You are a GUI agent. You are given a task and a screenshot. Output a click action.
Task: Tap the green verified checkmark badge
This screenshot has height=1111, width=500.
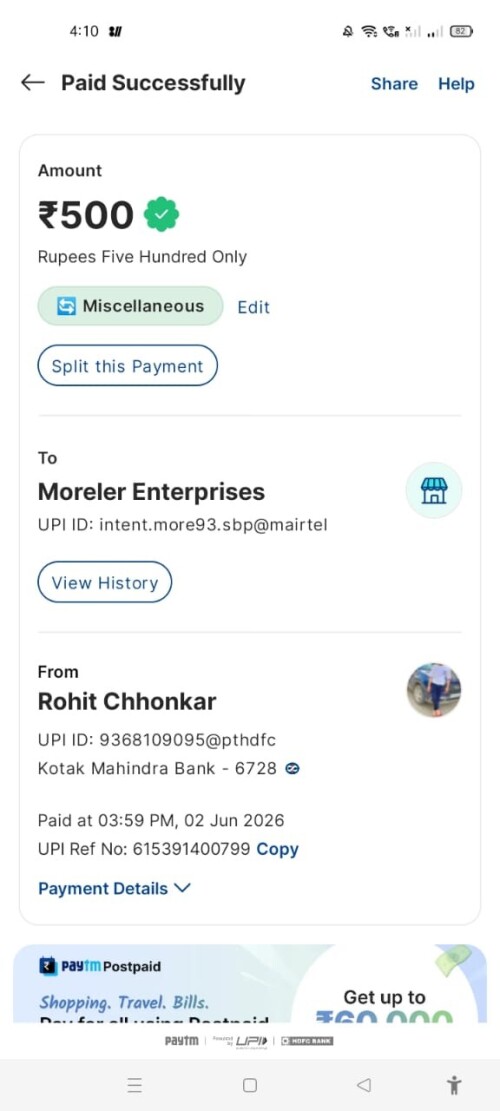161,215
